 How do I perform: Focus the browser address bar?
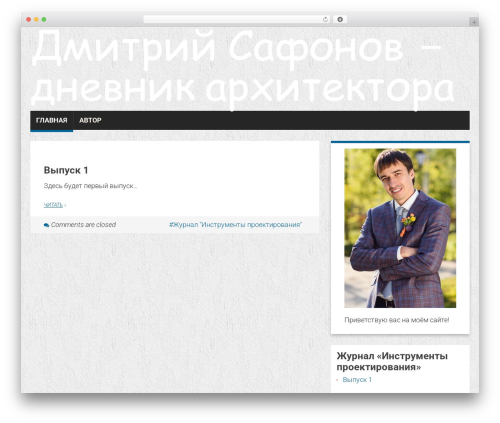click(237, 19)
